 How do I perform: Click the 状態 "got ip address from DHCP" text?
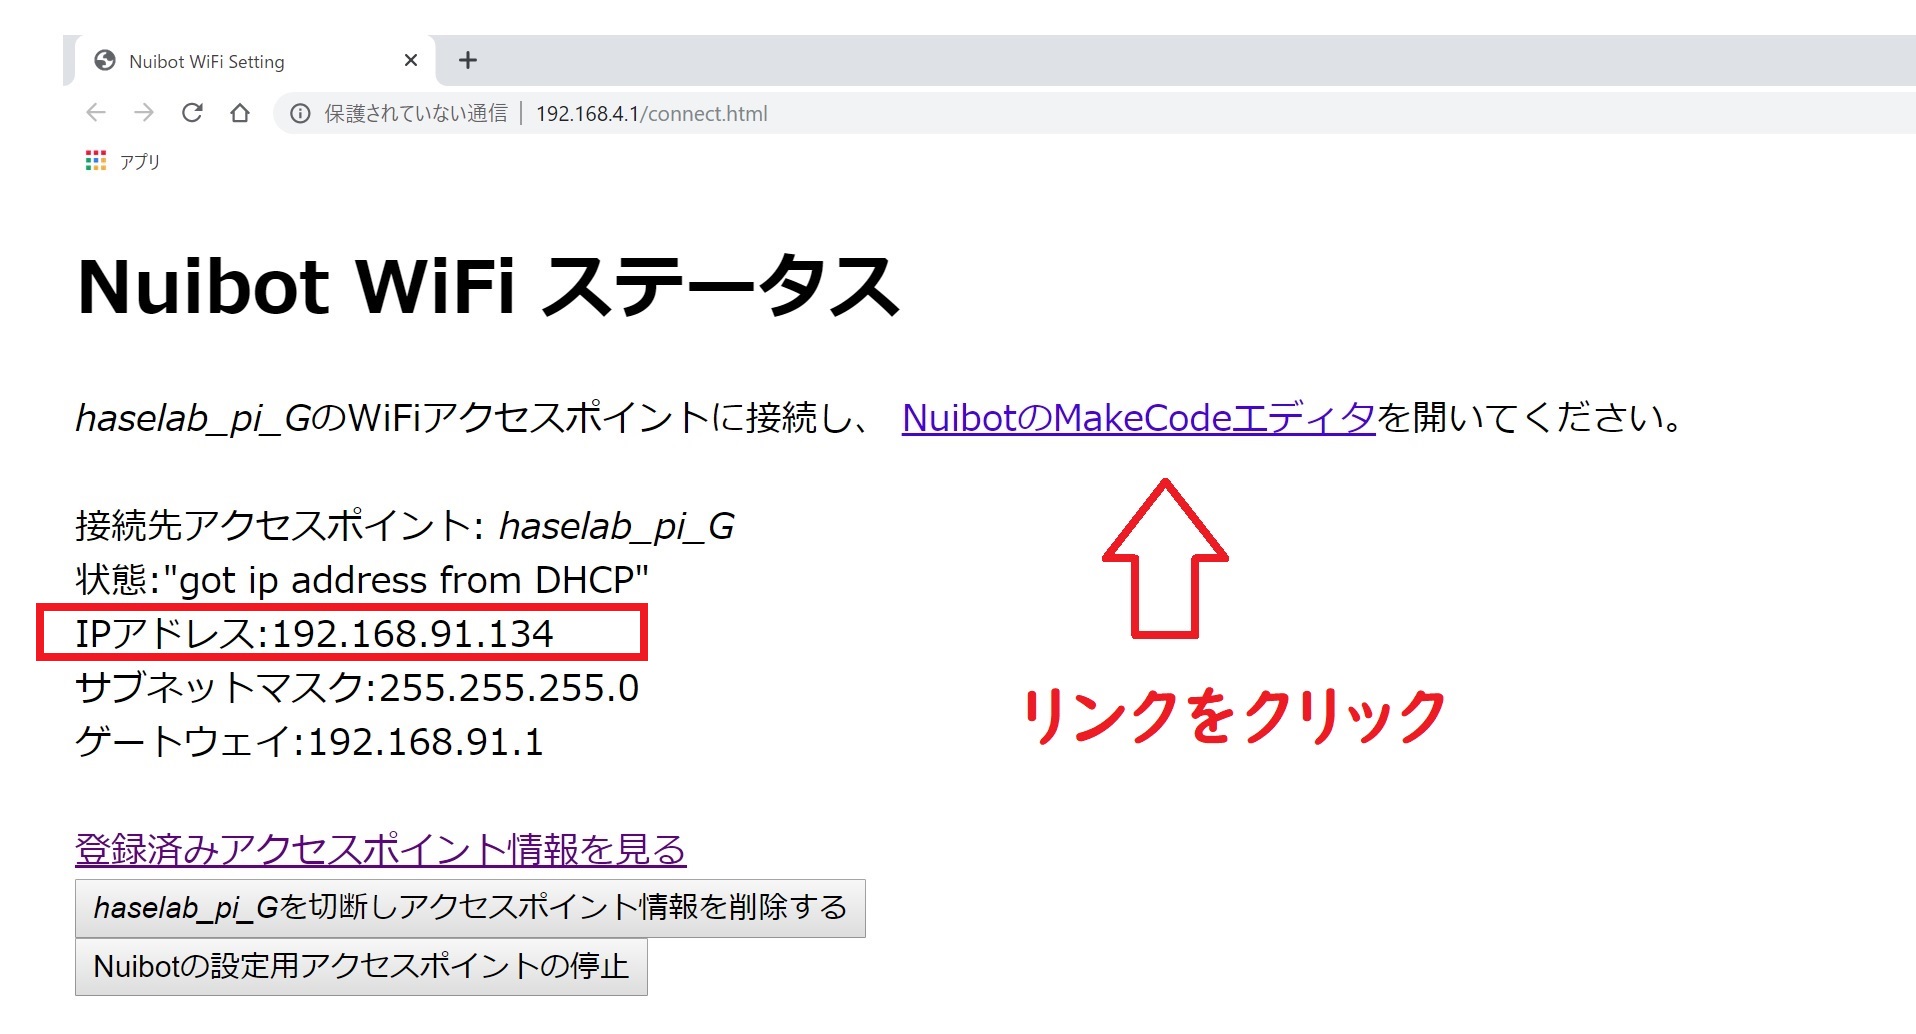point(362,580)
